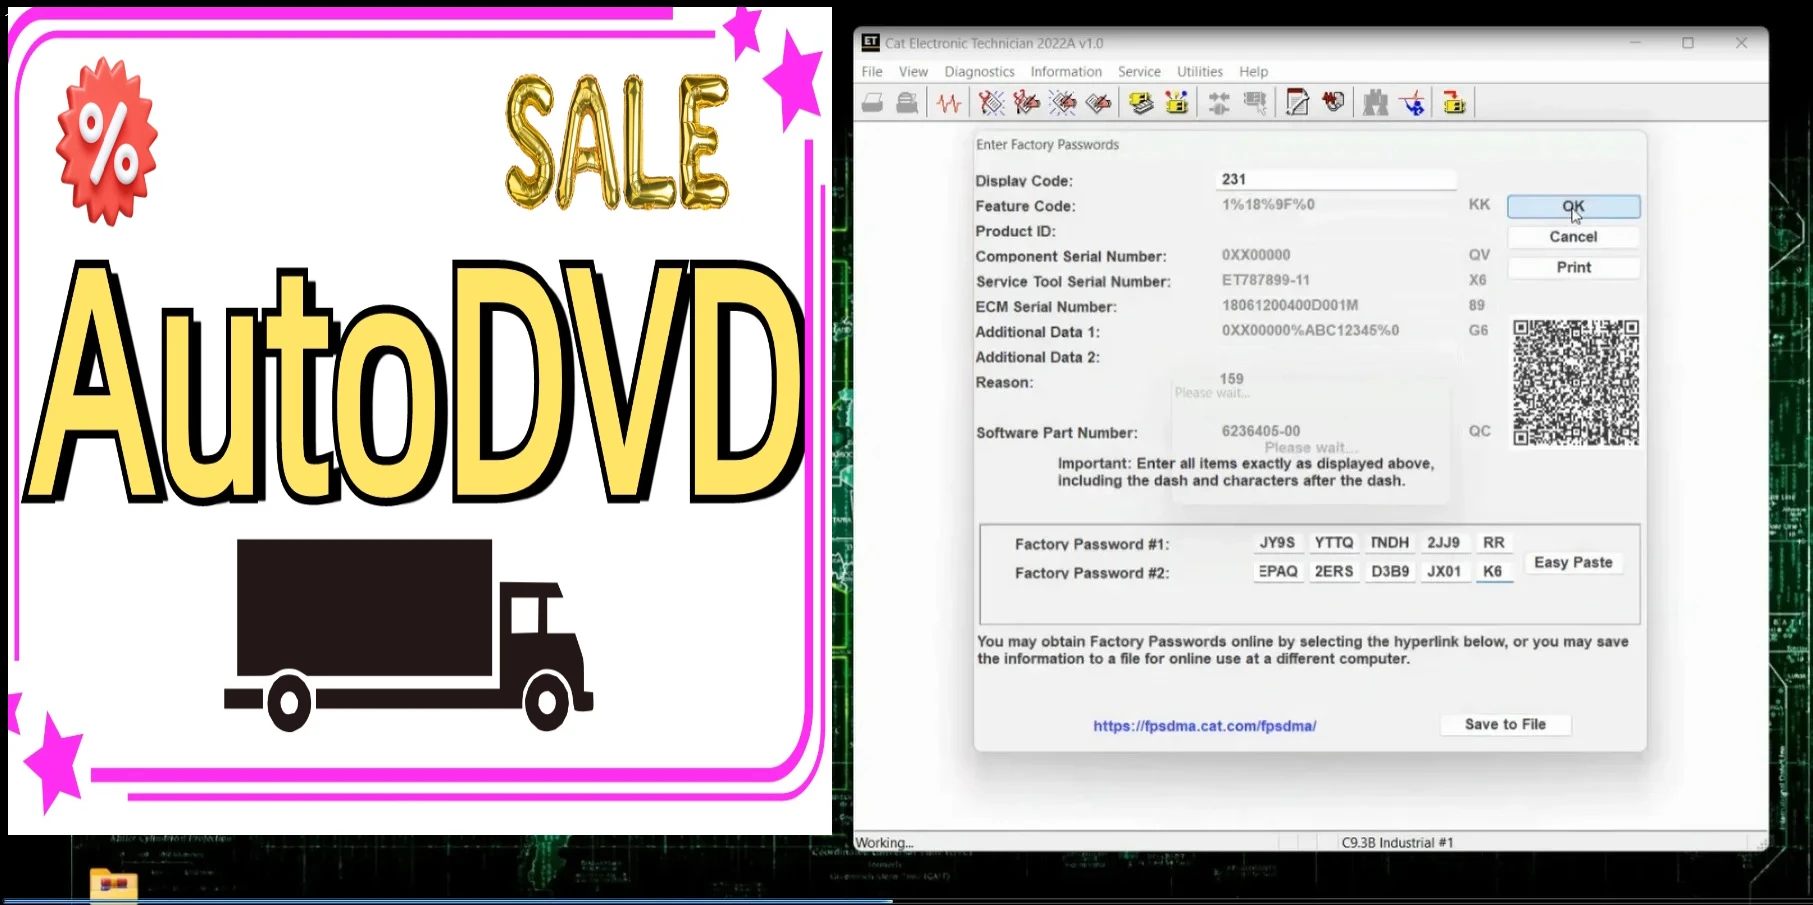Image resolution: width=1813 pixels, height=905 pixels.
Task: View Active Diagnostic Codes icon
Action: click(x=988, y=102)
